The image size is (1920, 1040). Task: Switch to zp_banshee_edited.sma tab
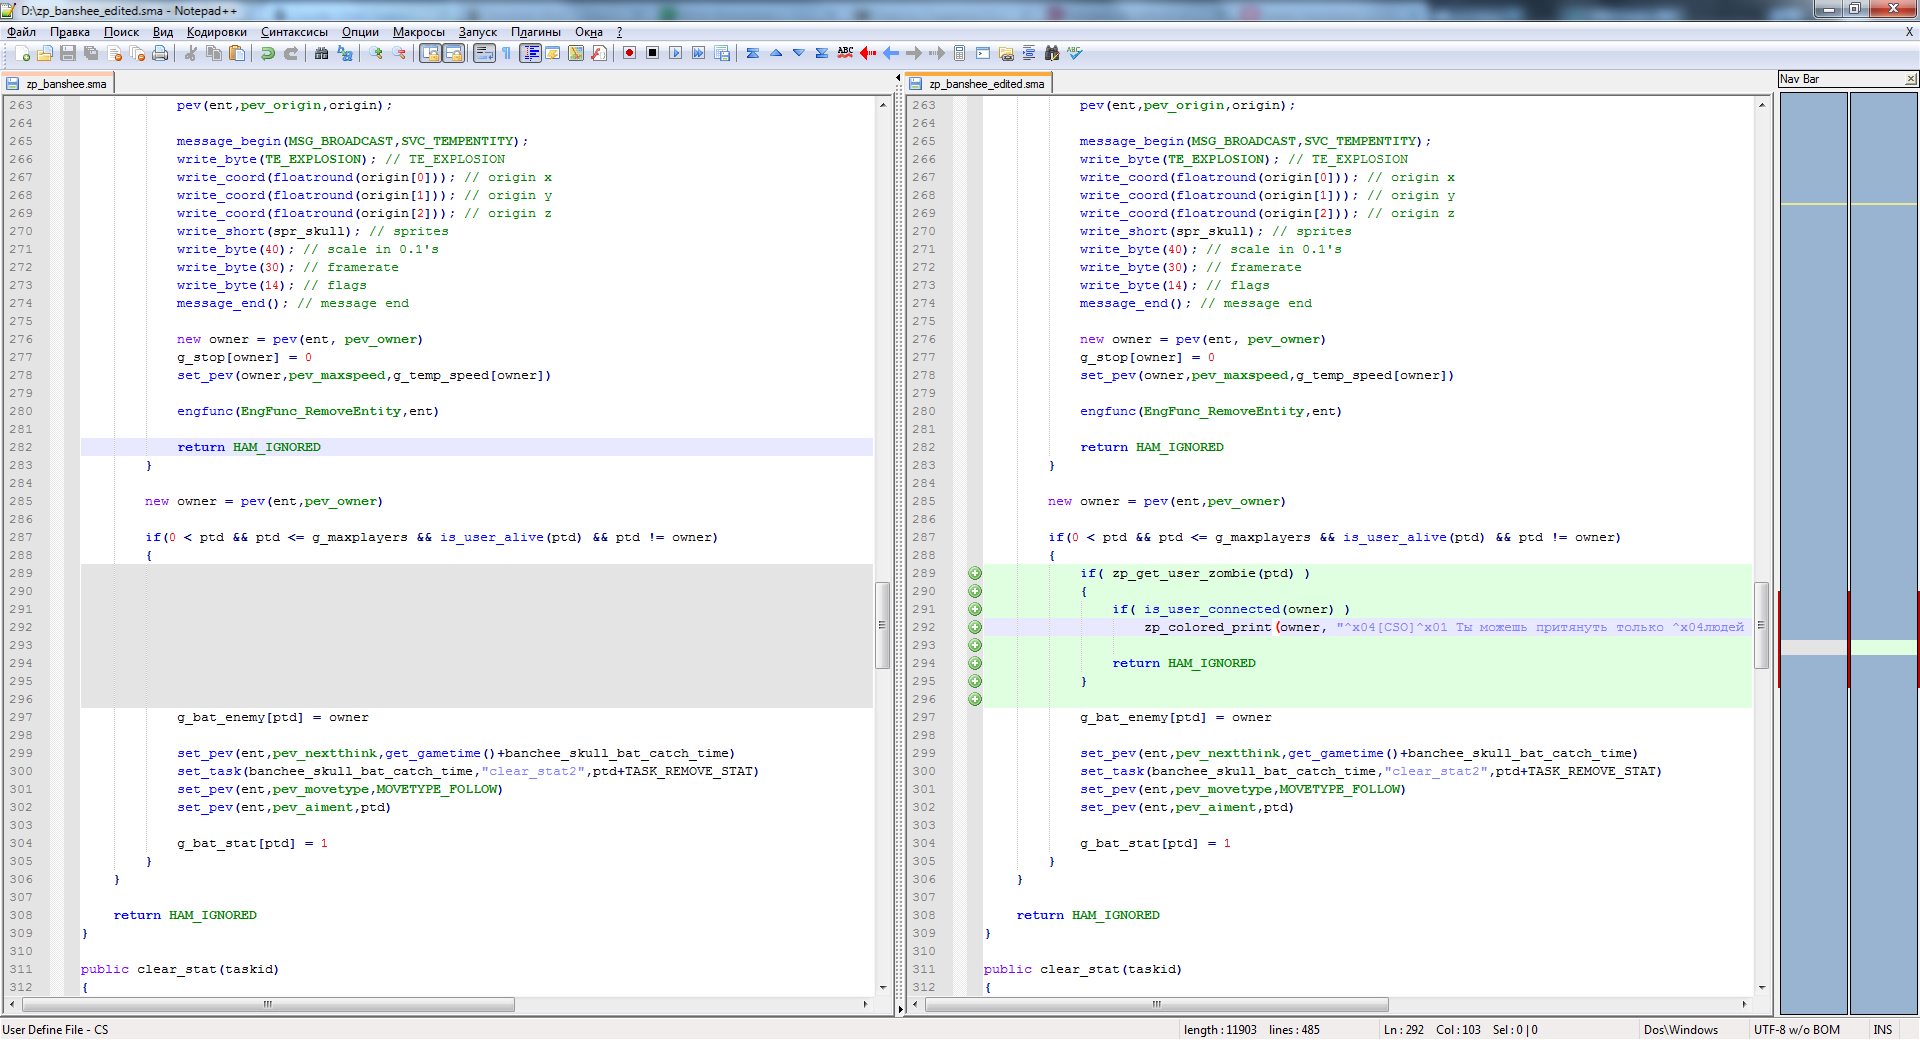pos(978,84)
